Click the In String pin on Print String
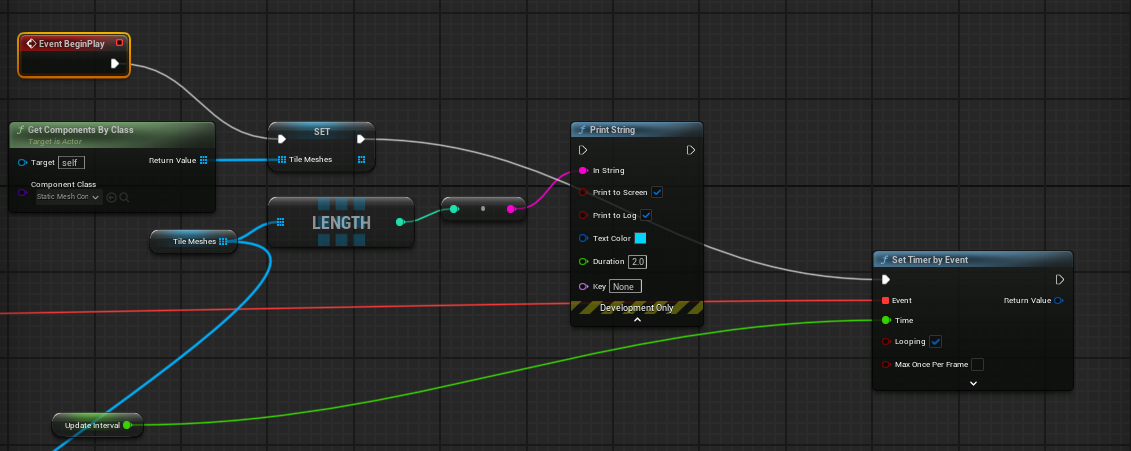 click(583, 171)
